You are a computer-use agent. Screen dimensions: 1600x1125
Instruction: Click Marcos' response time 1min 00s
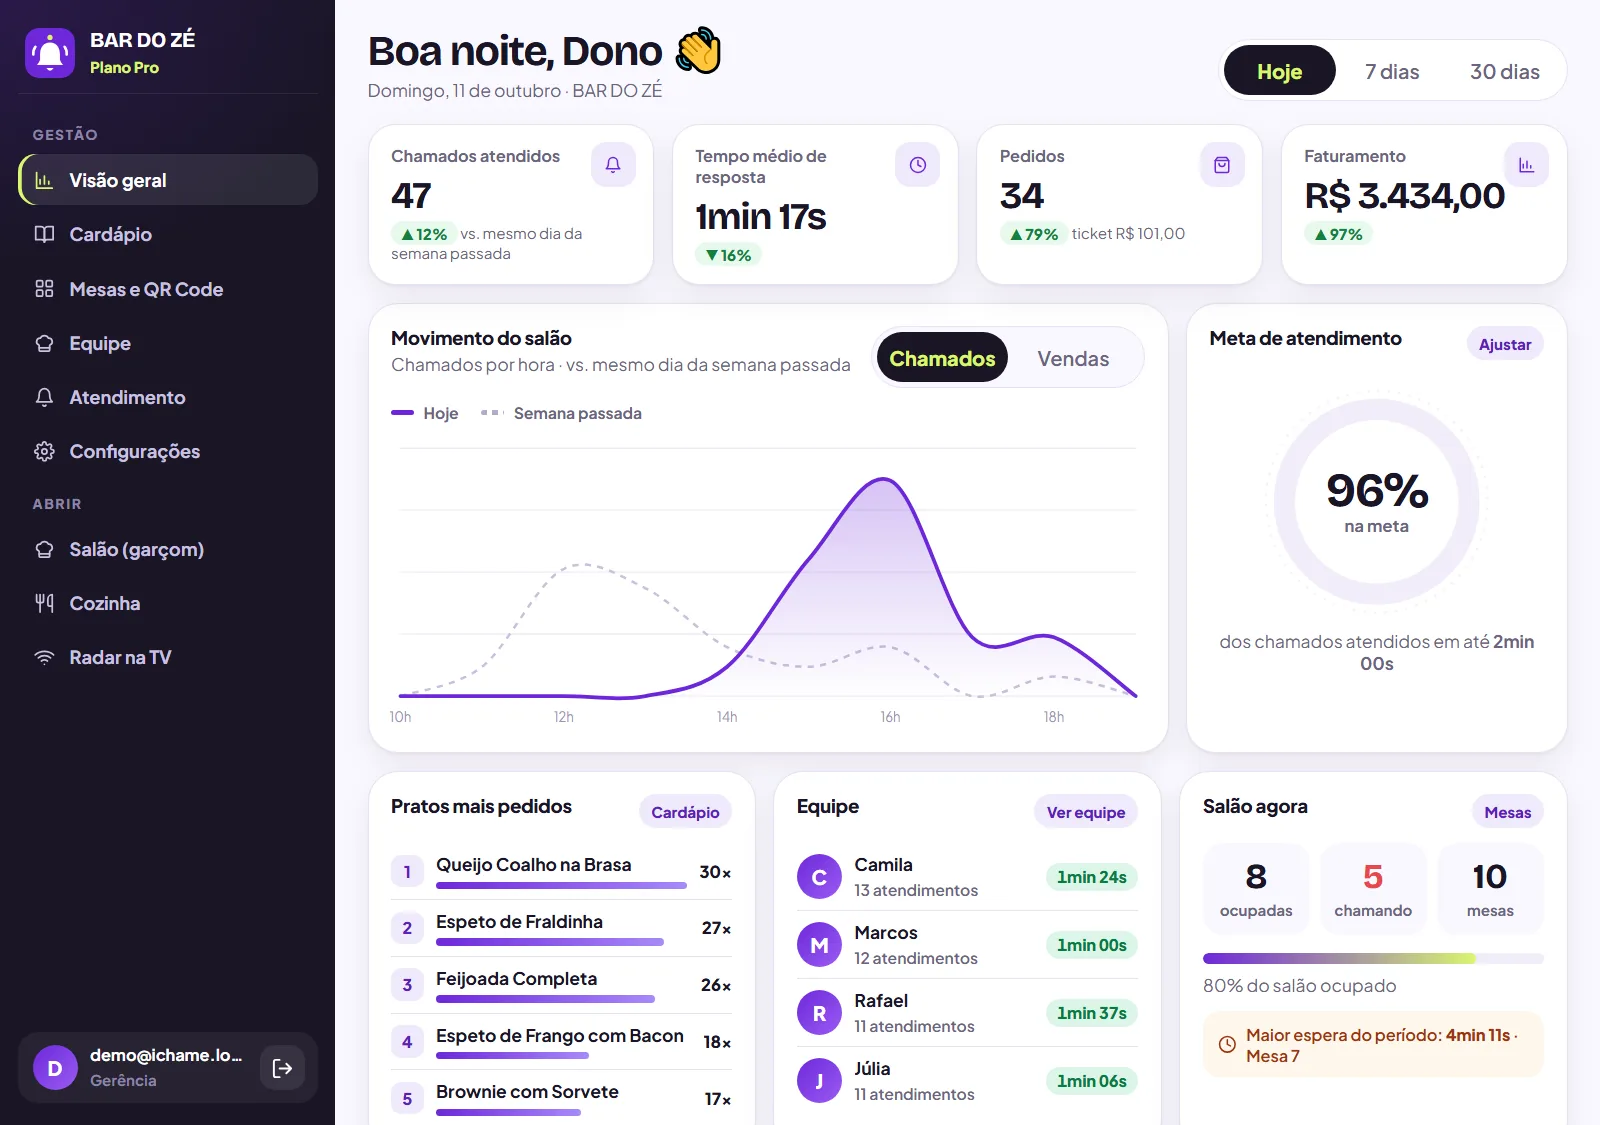tap(1092, 945)
